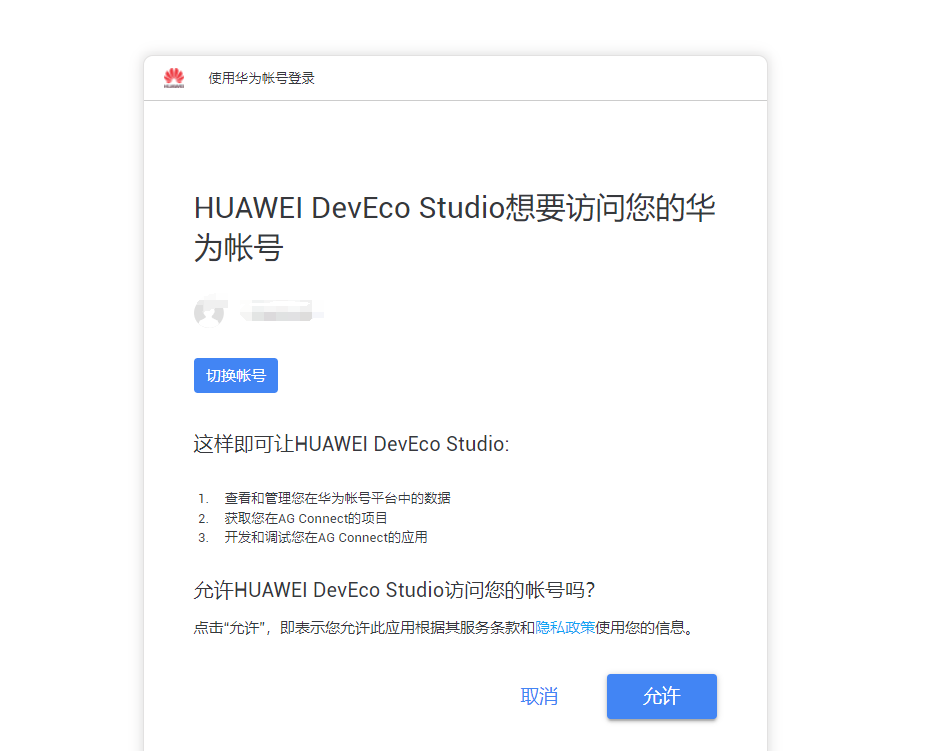Click the 切换帐号 switch account button
The image size is (949, 751).
point(235,375)
